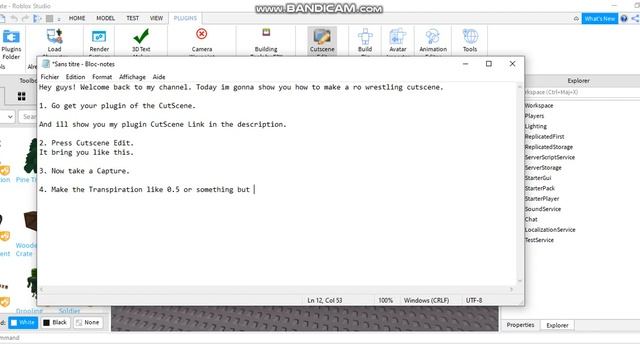Click the Windows (CRLF) status entry
The width and height of the screenshot is (640, 360).
coord(426,300)
